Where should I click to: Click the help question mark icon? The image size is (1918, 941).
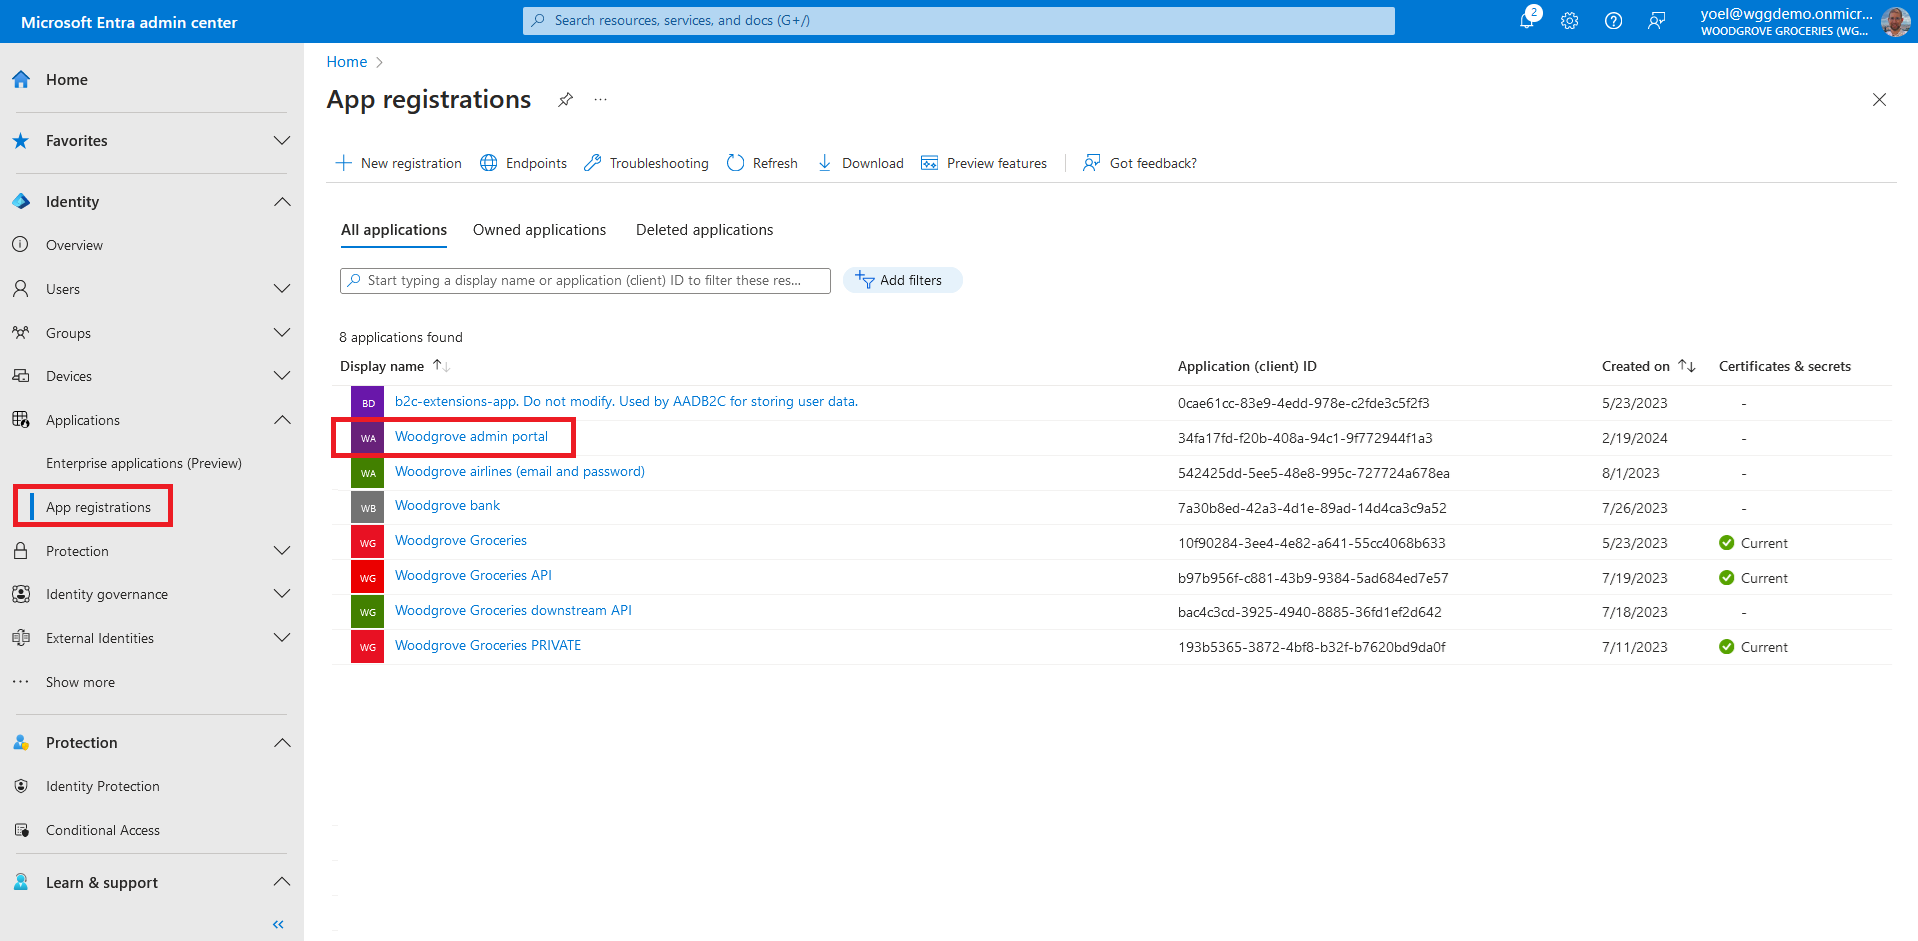[x=1613, y=21]
